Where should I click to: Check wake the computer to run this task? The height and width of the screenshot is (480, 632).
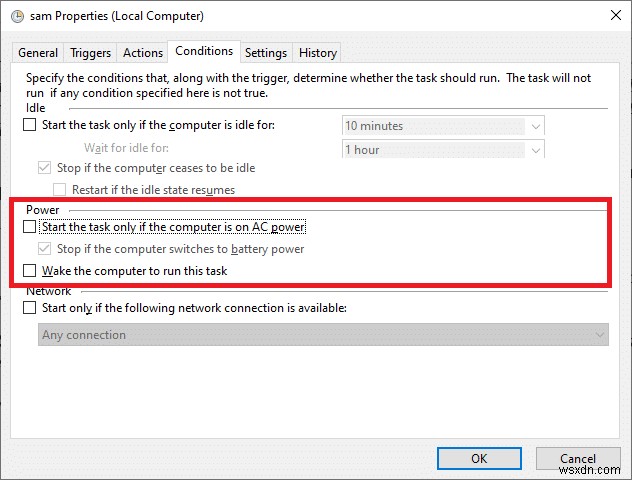pos(30,271)
